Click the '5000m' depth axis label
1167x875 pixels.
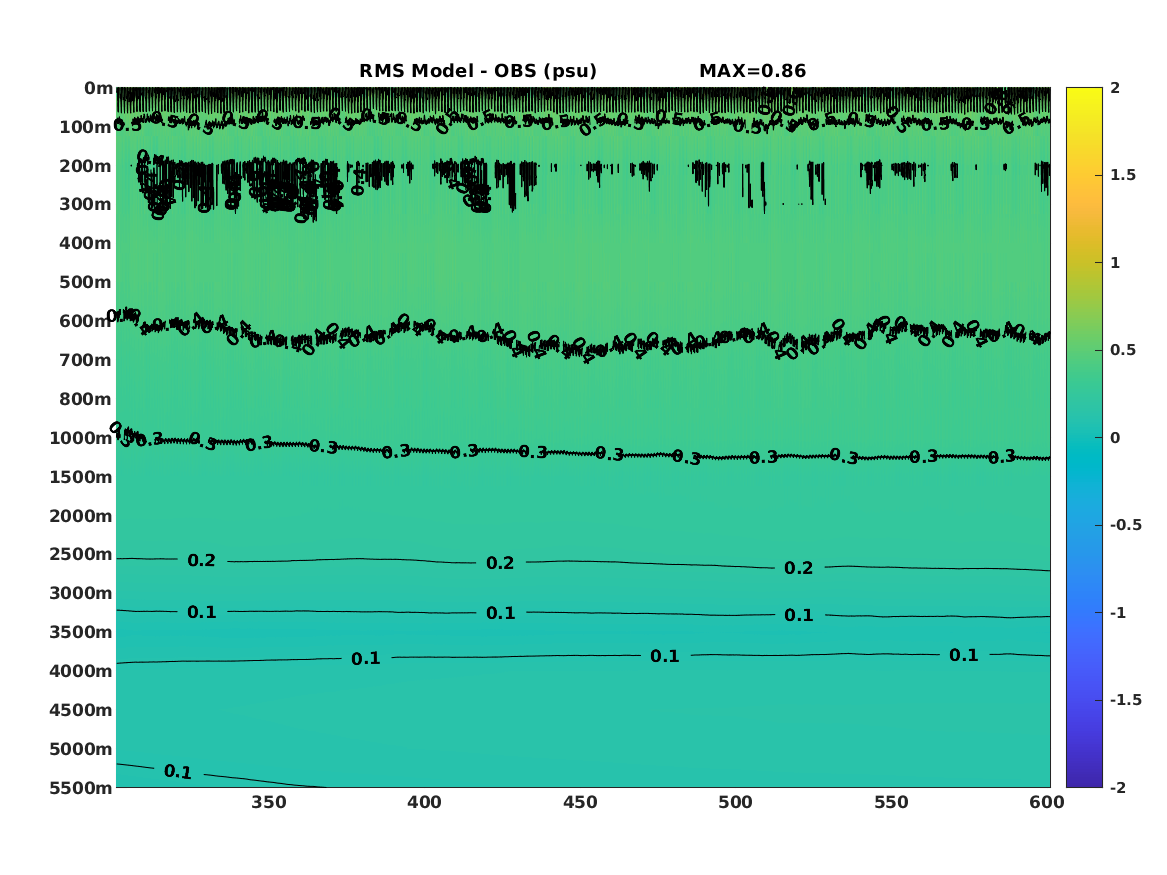point(81,749)
